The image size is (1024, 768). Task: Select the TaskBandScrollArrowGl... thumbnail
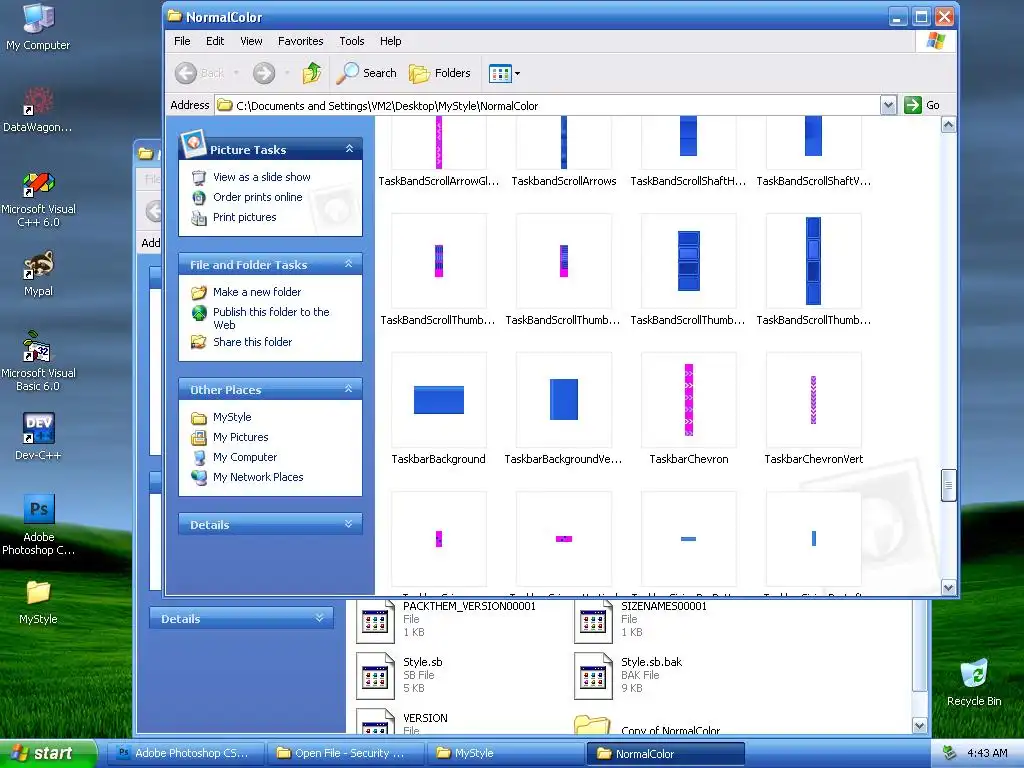pos(439,142)
